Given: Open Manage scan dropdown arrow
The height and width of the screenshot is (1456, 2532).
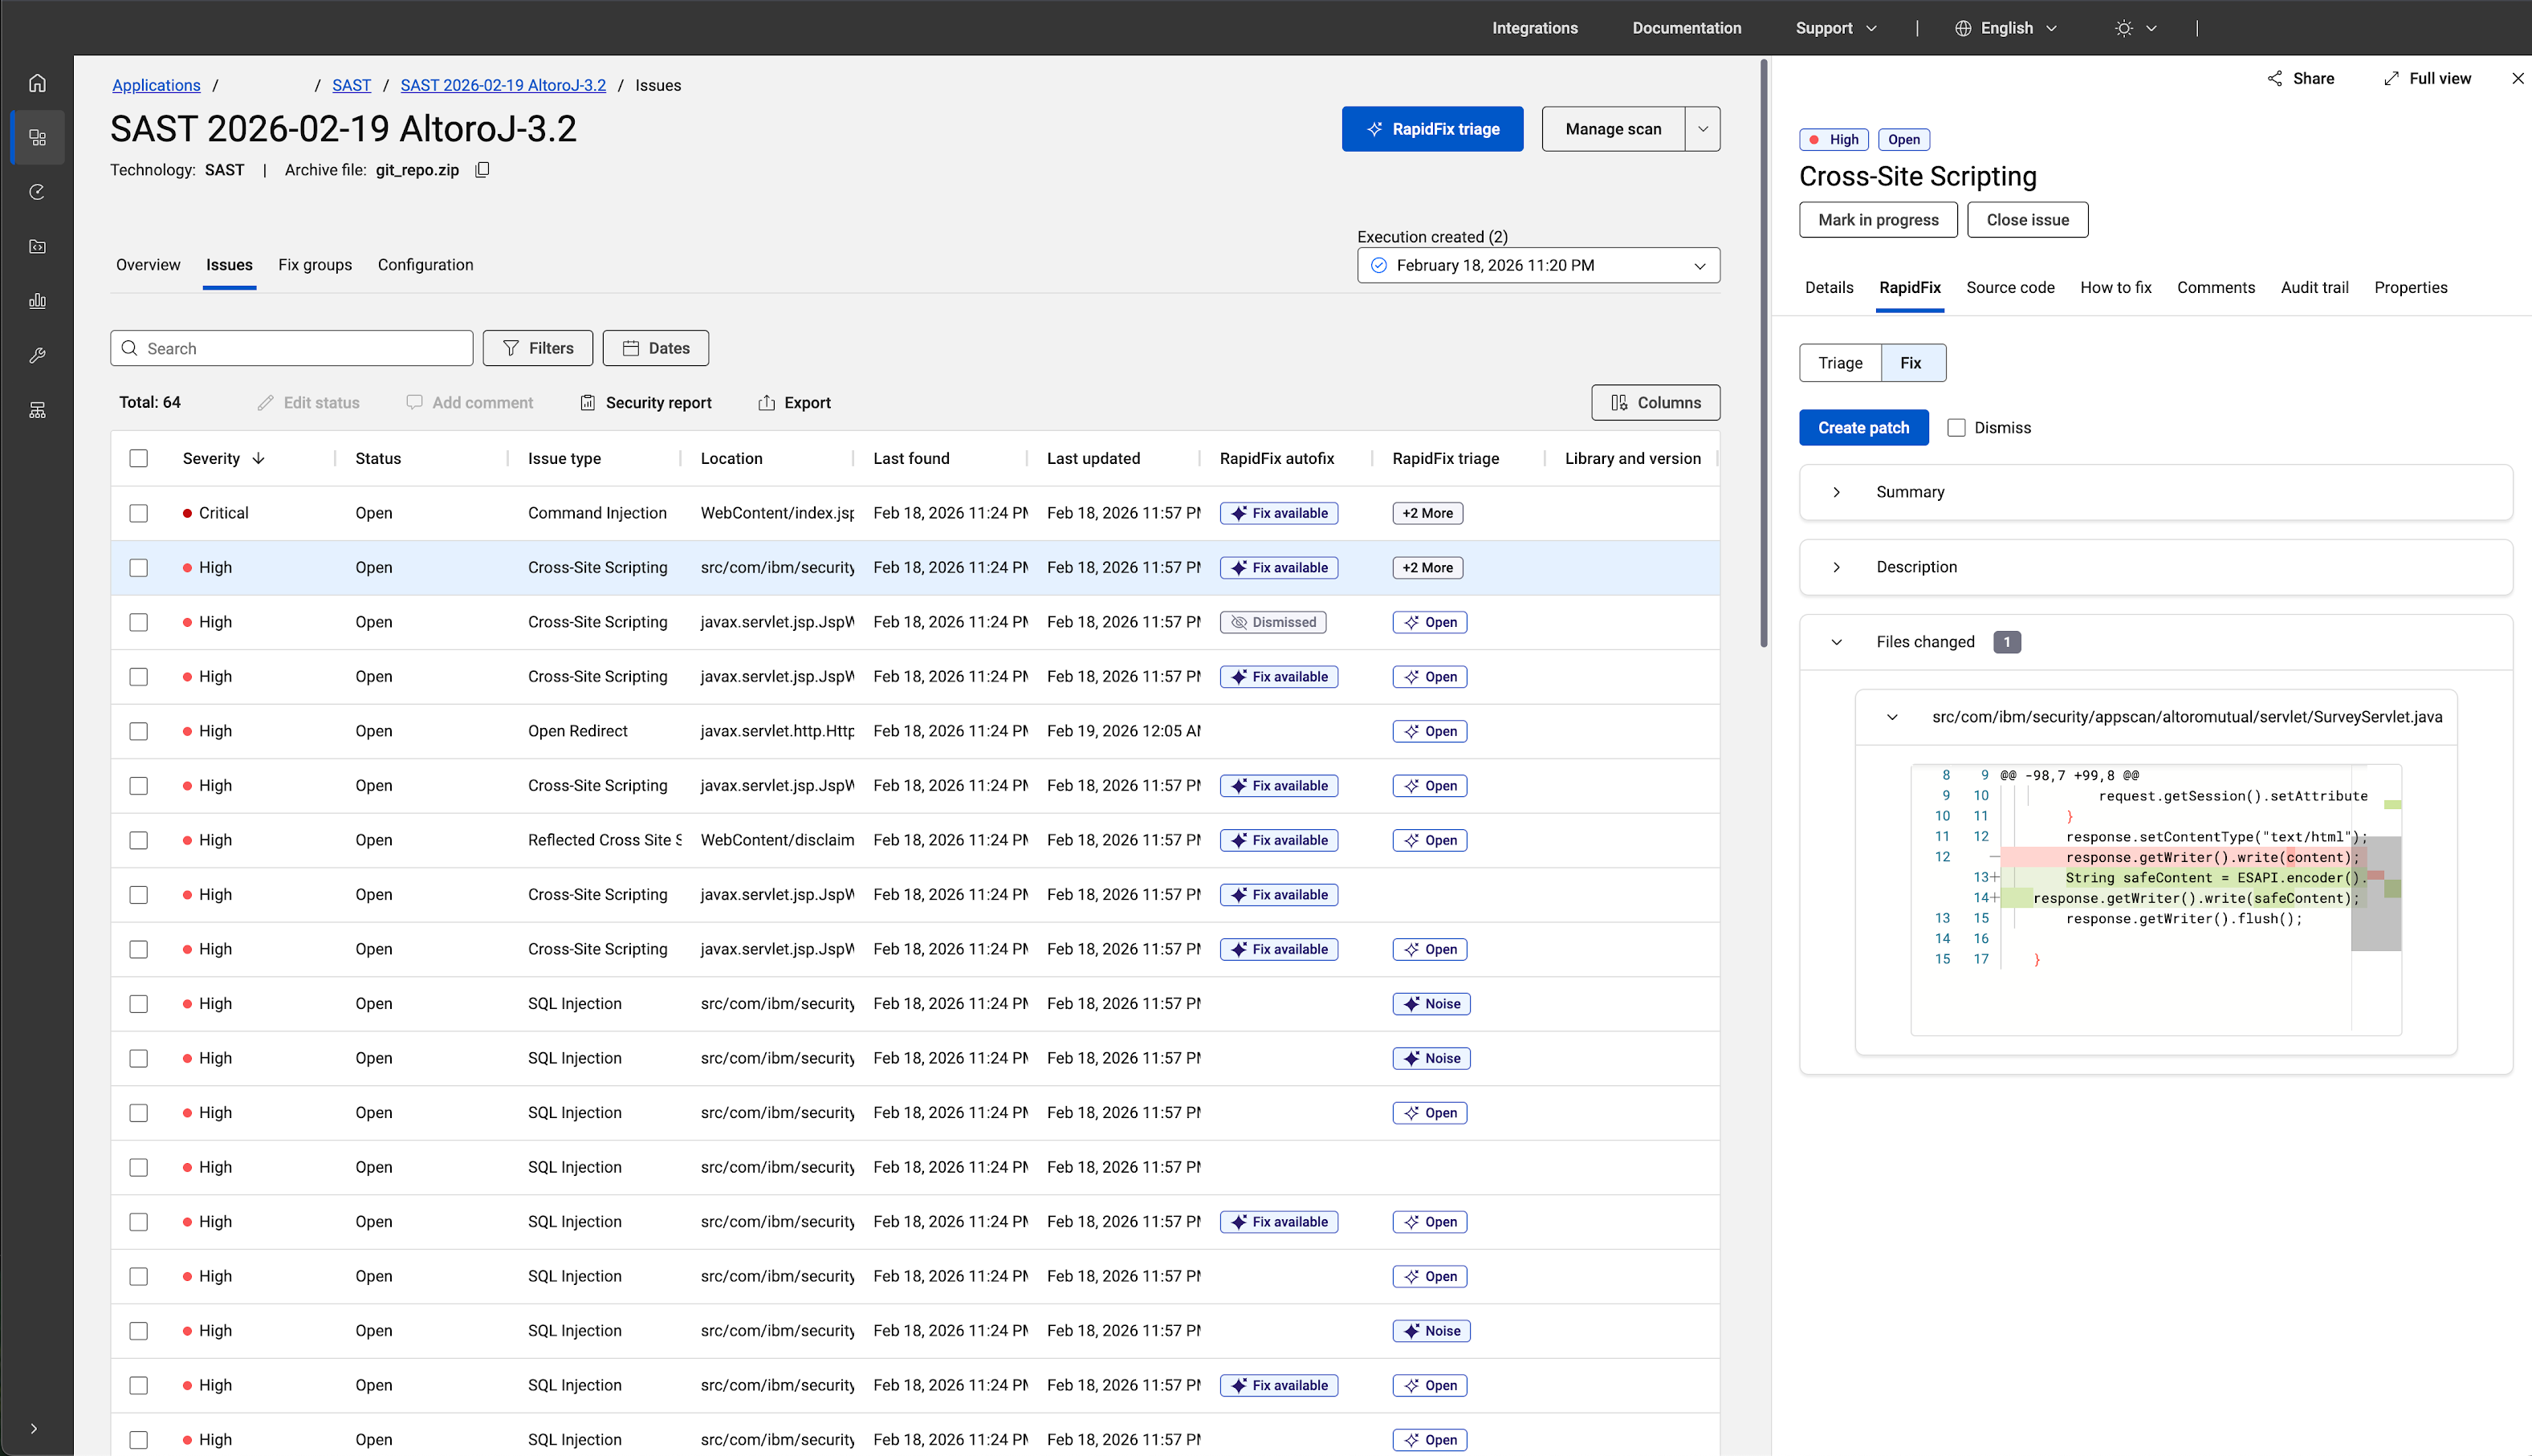Looking at the screenshot, I should tap(1702, 129).
